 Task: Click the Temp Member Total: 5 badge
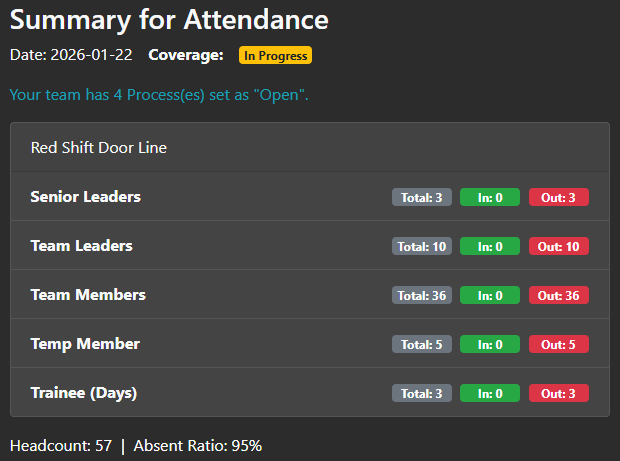[421, 344]
